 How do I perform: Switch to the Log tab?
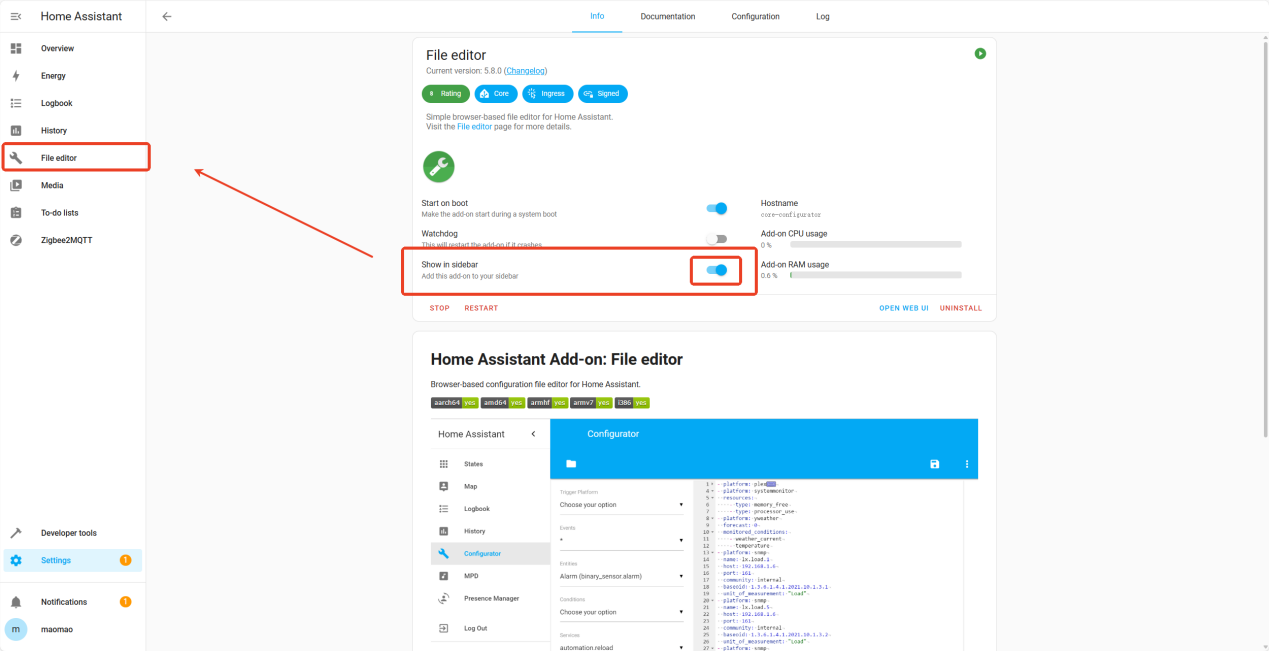(x=823, y=16)
